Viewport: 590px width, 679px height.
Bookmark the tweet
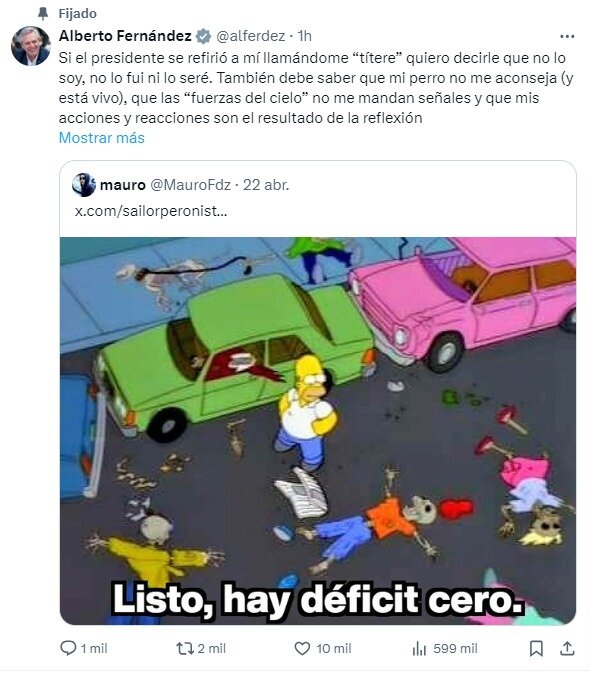point(536,648)
